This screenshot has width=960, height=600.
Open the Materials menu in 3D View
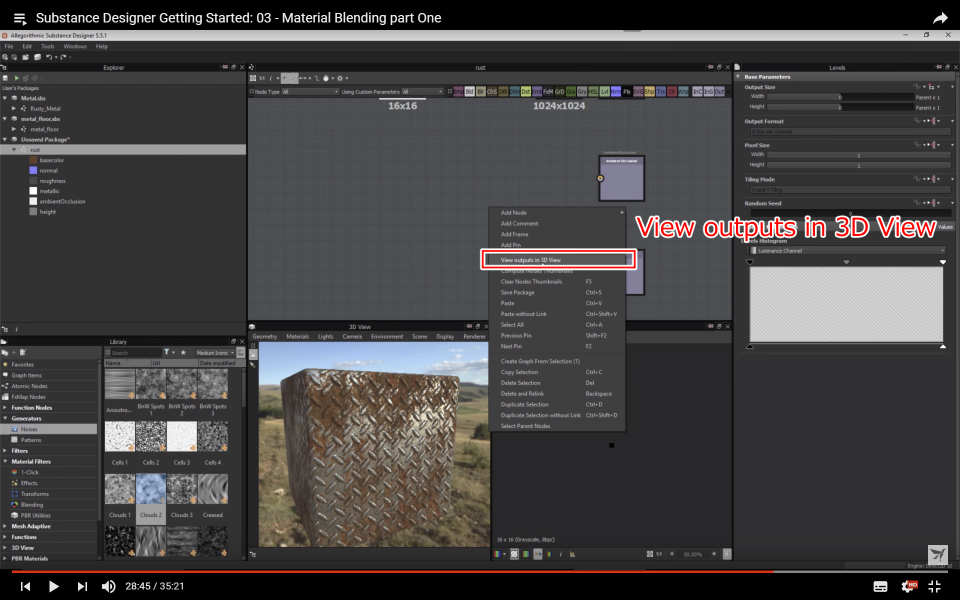pyautogui.click(x=297, y=337)
